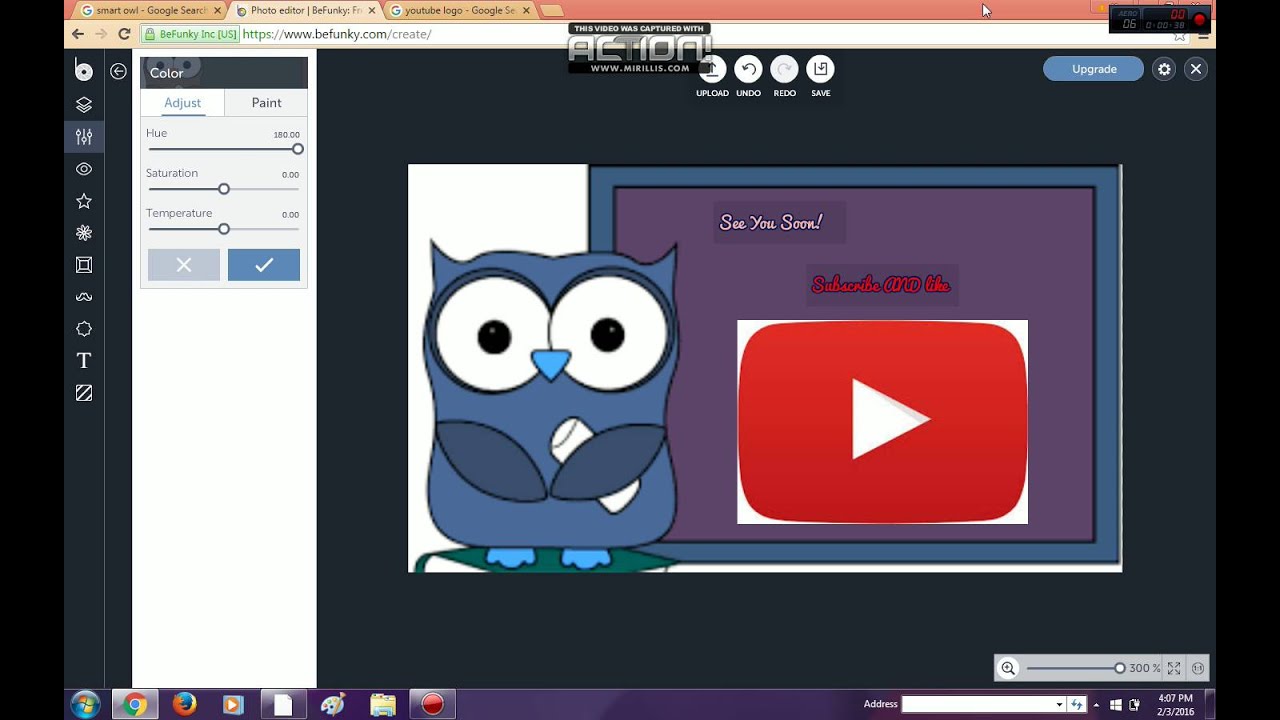Viewport: 1280px width, 720px height.
Task: Open the Edit adjustments sliders tool
Action: point(84,137)
